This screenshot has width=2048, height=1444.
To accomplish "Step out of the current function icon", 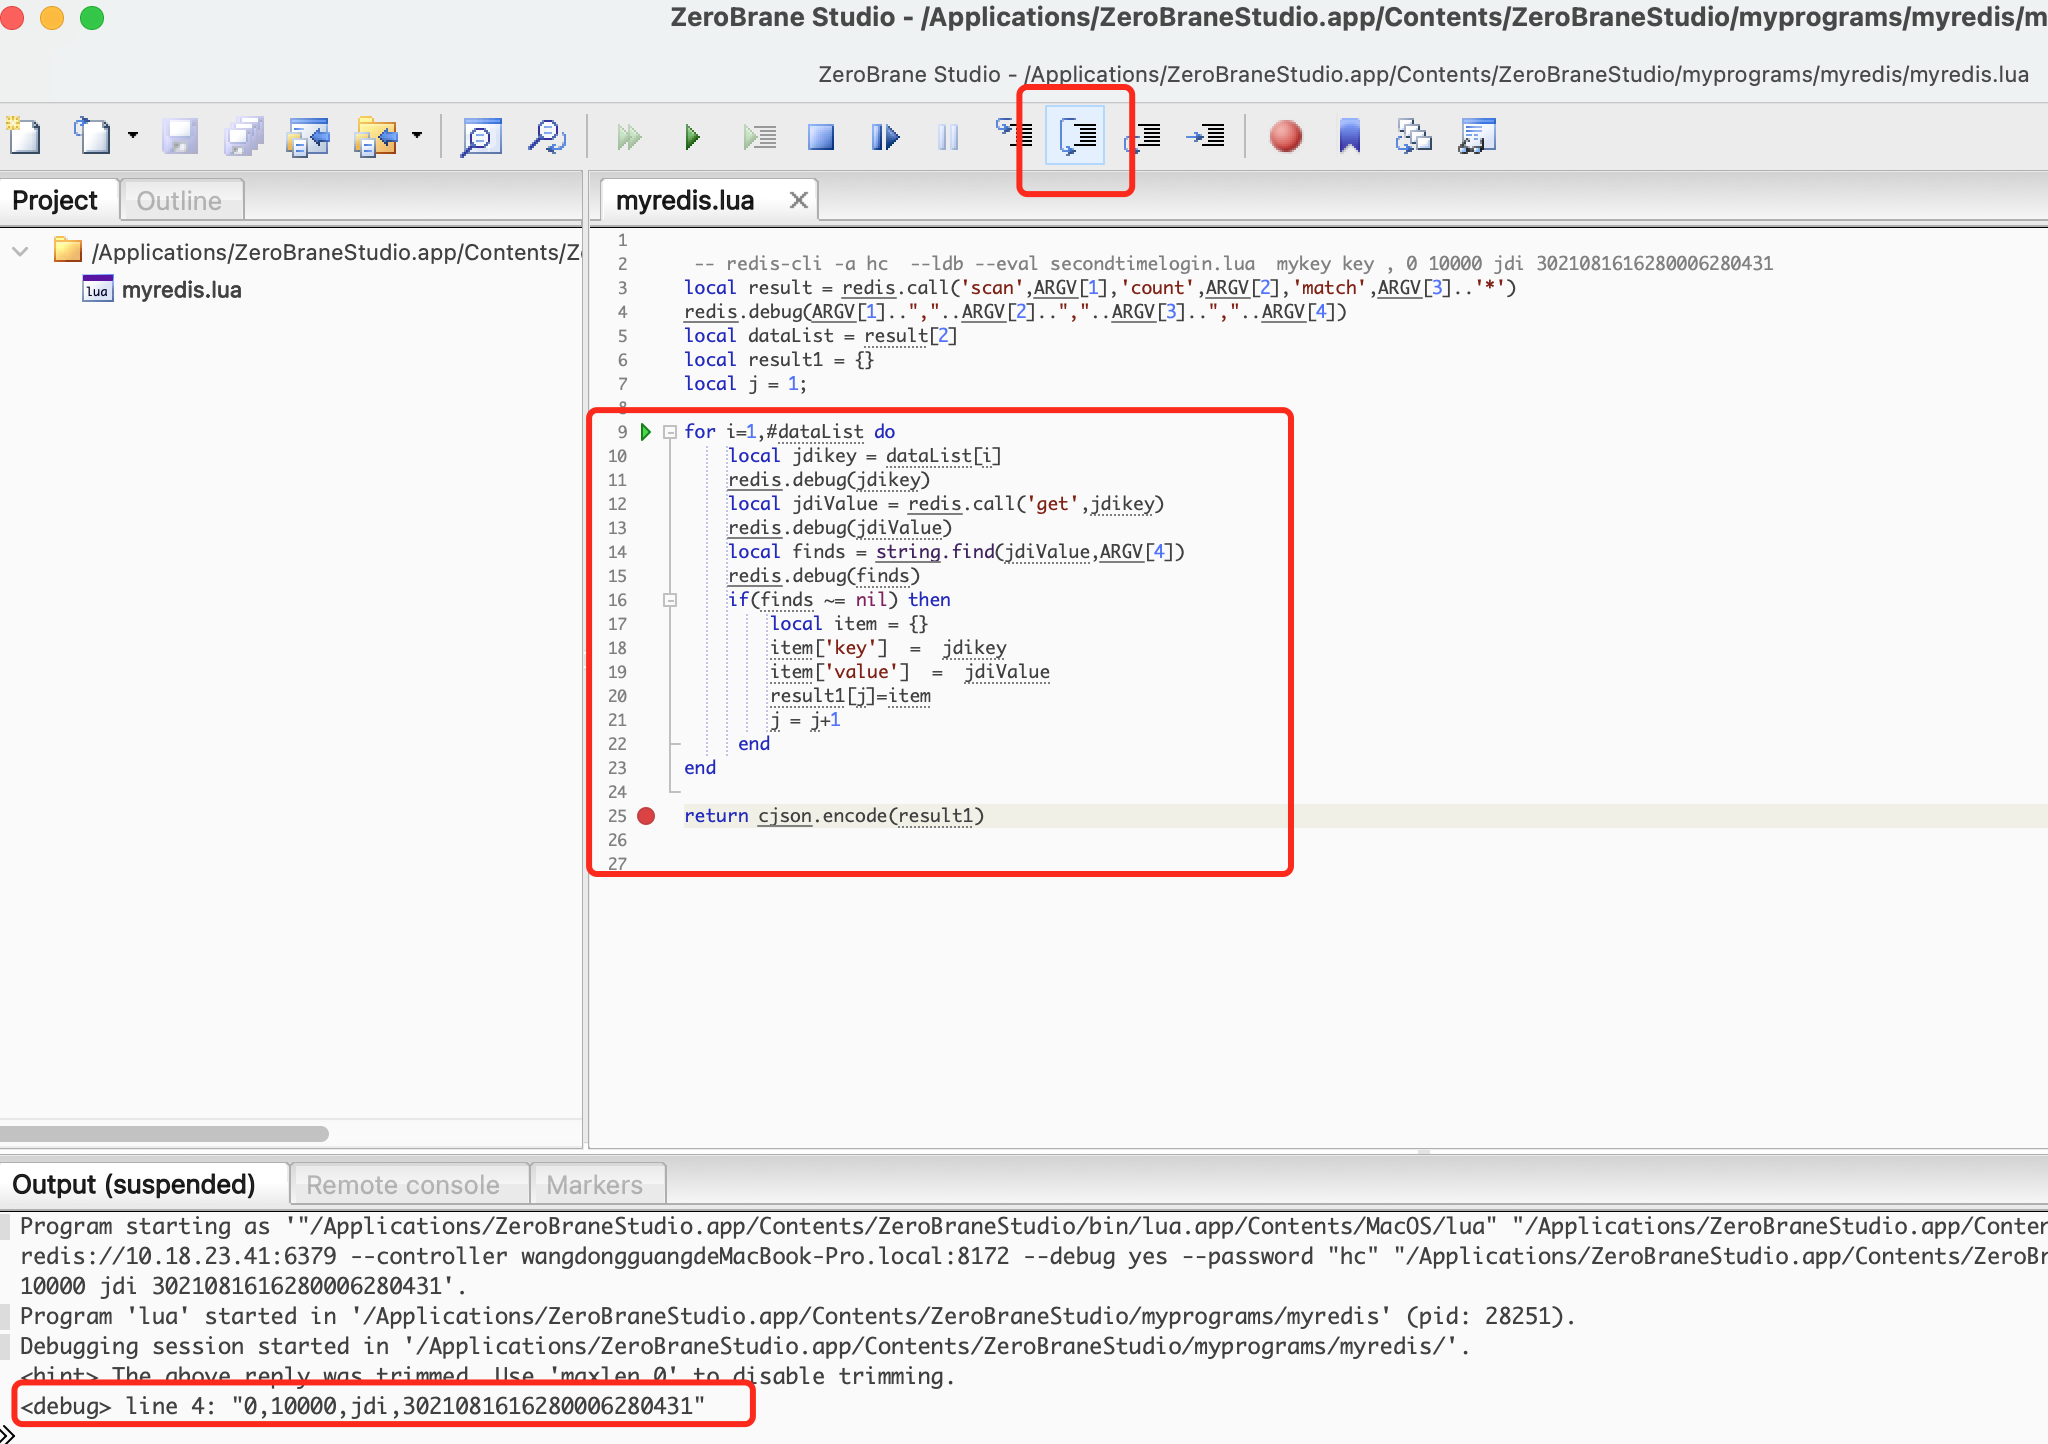I will [1144, 136].
